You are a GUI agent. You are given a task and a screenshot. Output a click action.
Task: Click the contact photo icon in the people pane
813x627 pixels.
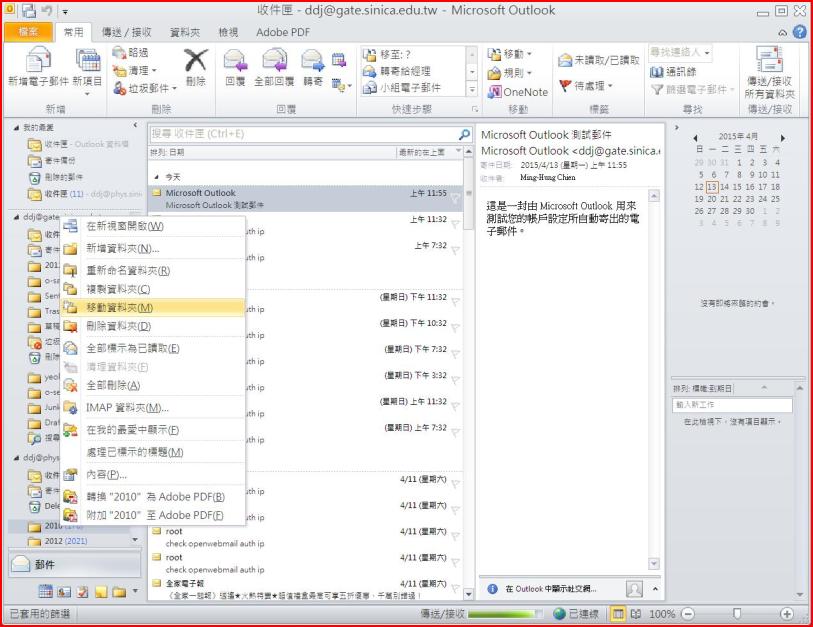pyautogui.click(x=634, y=589)
